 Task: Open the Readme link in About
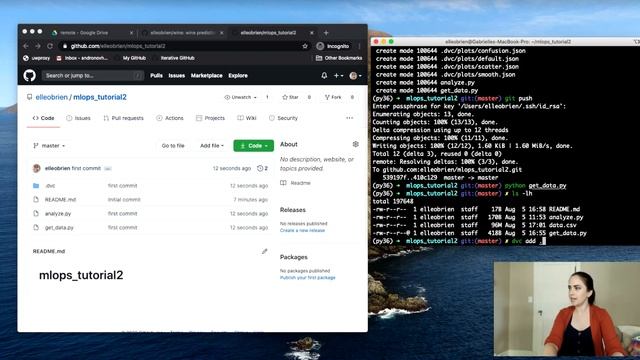click(296, 183)
